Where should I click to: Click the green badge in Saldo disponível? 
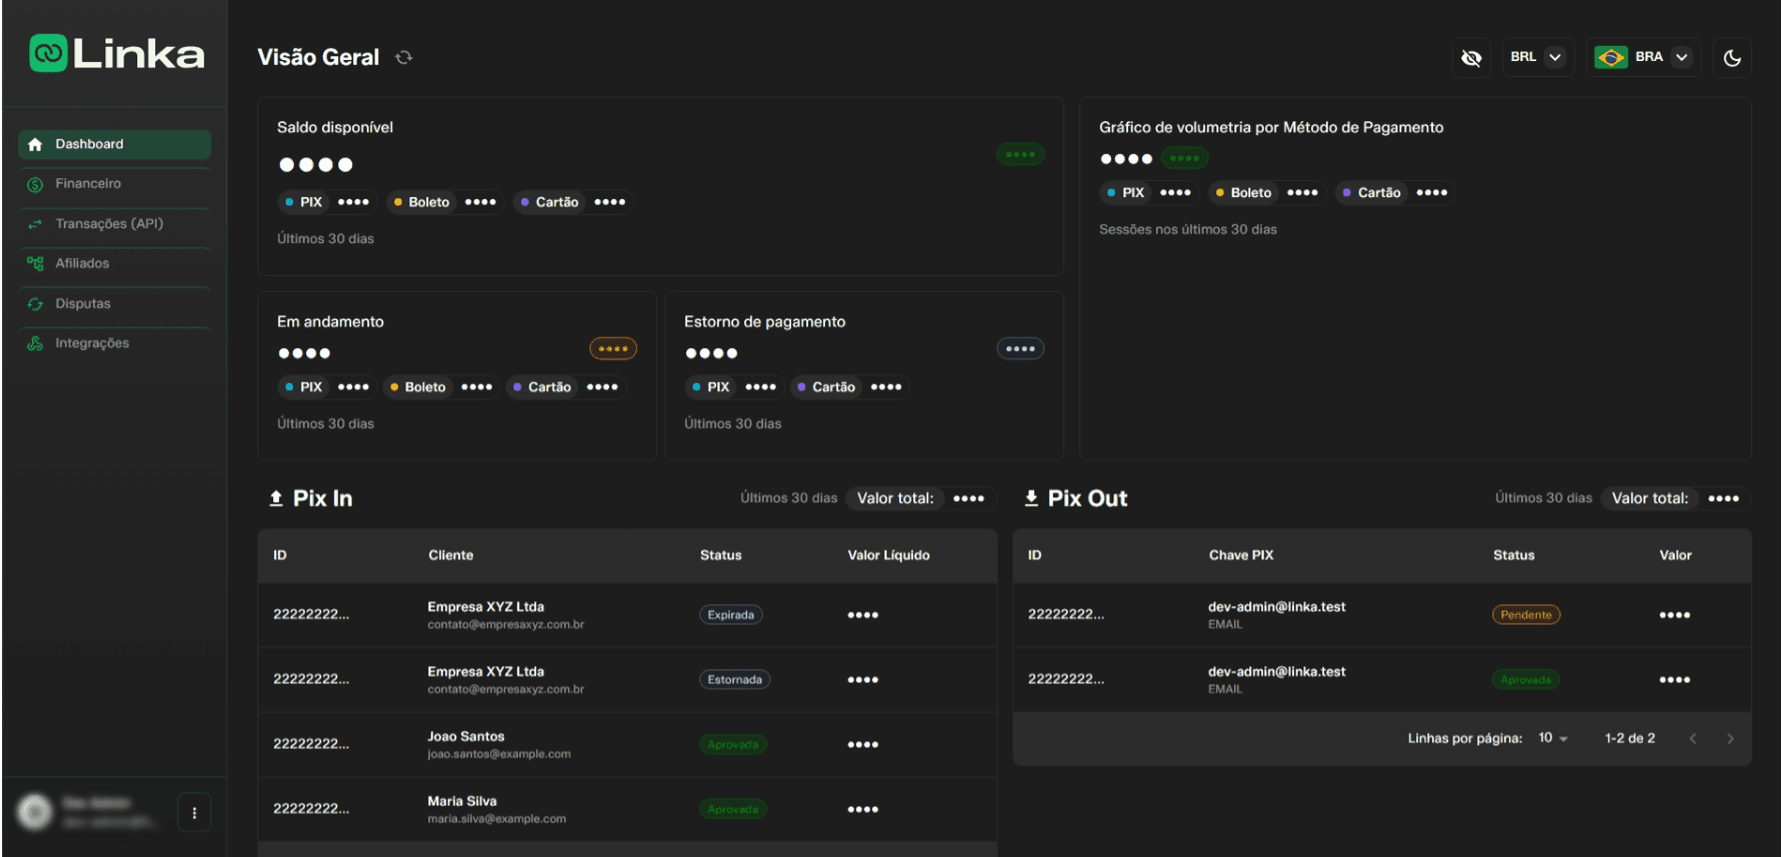[1020, 154]
